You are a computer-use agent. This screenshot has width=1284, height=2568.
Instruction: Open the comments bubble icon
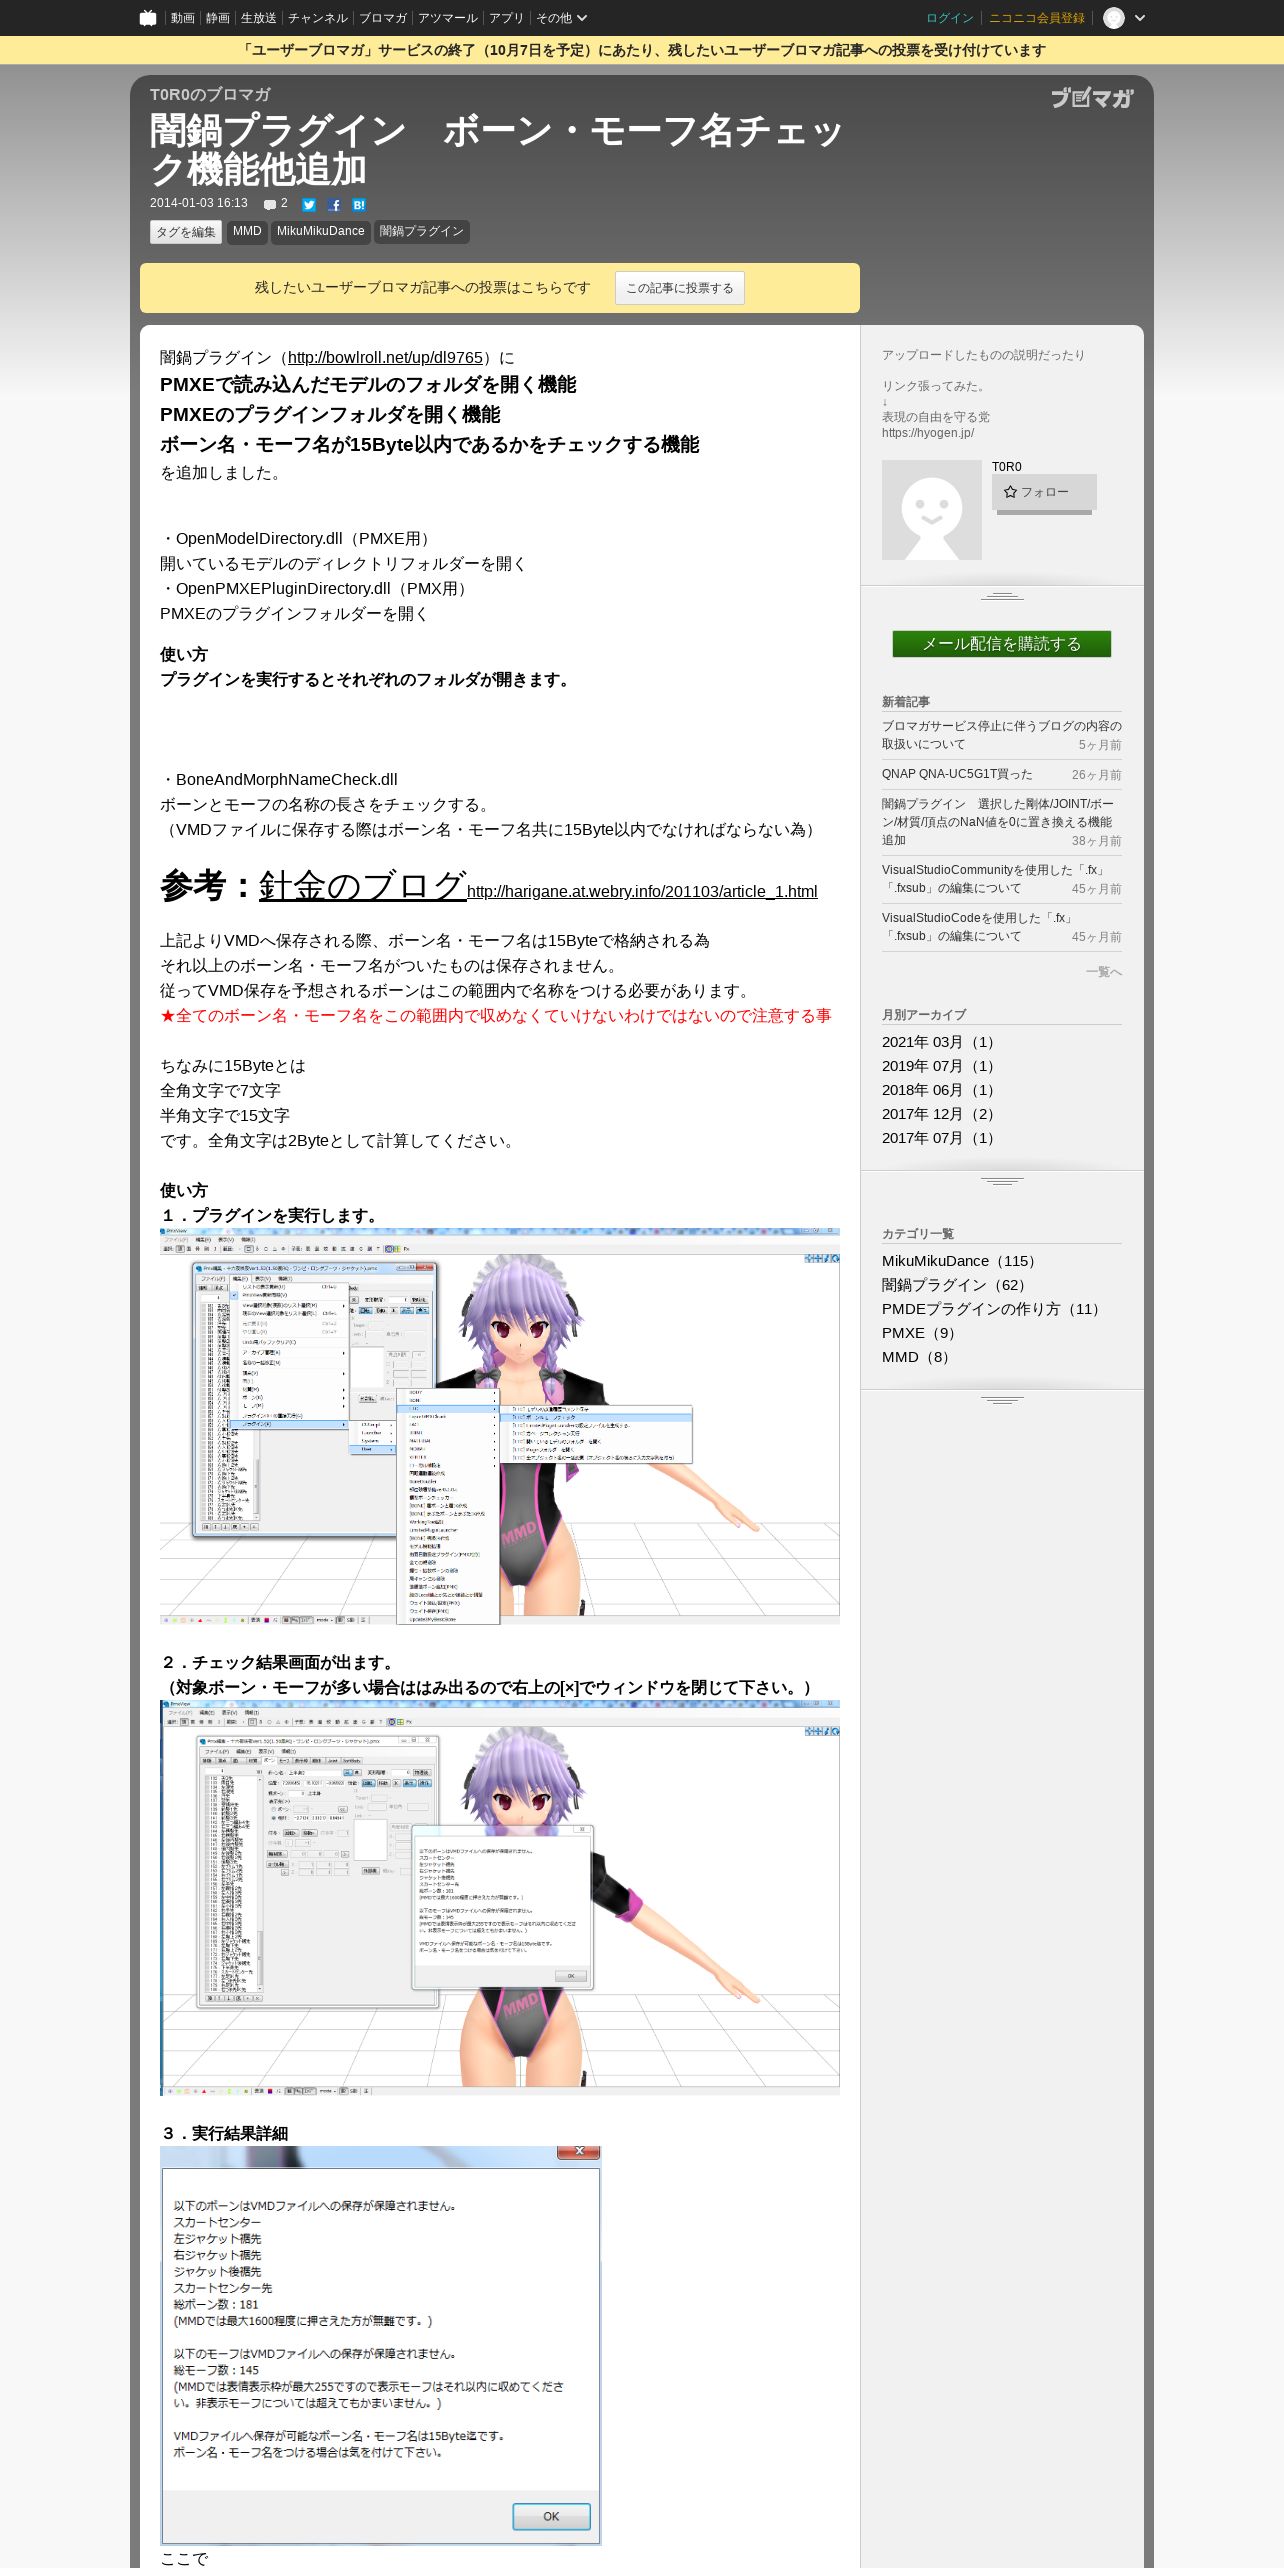pyautogui.click(x=270, y=204)
